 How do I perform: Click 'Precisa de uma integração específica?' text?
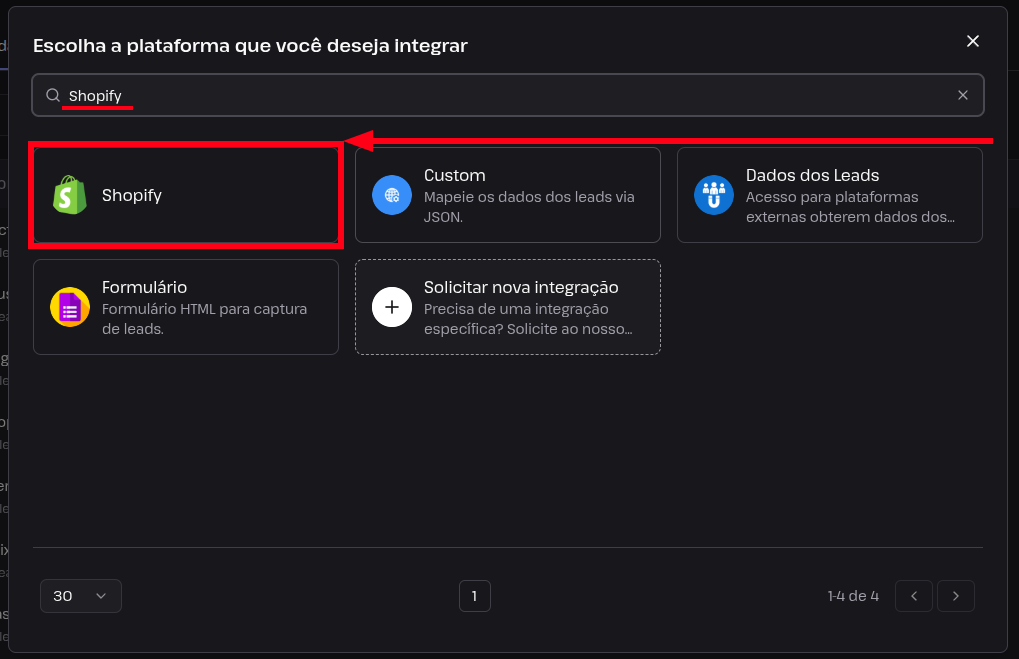click(528, 318)
